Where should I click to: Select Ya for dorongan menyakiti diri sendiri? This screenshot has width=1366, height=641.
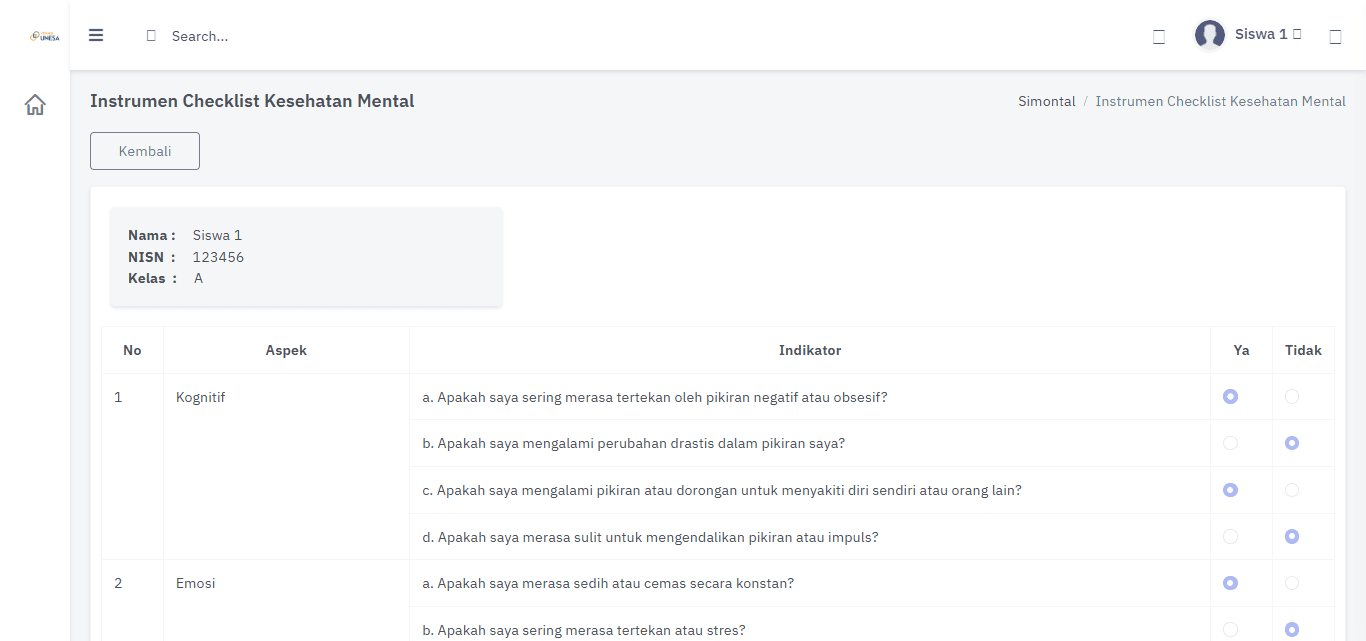pos(1230,490)
